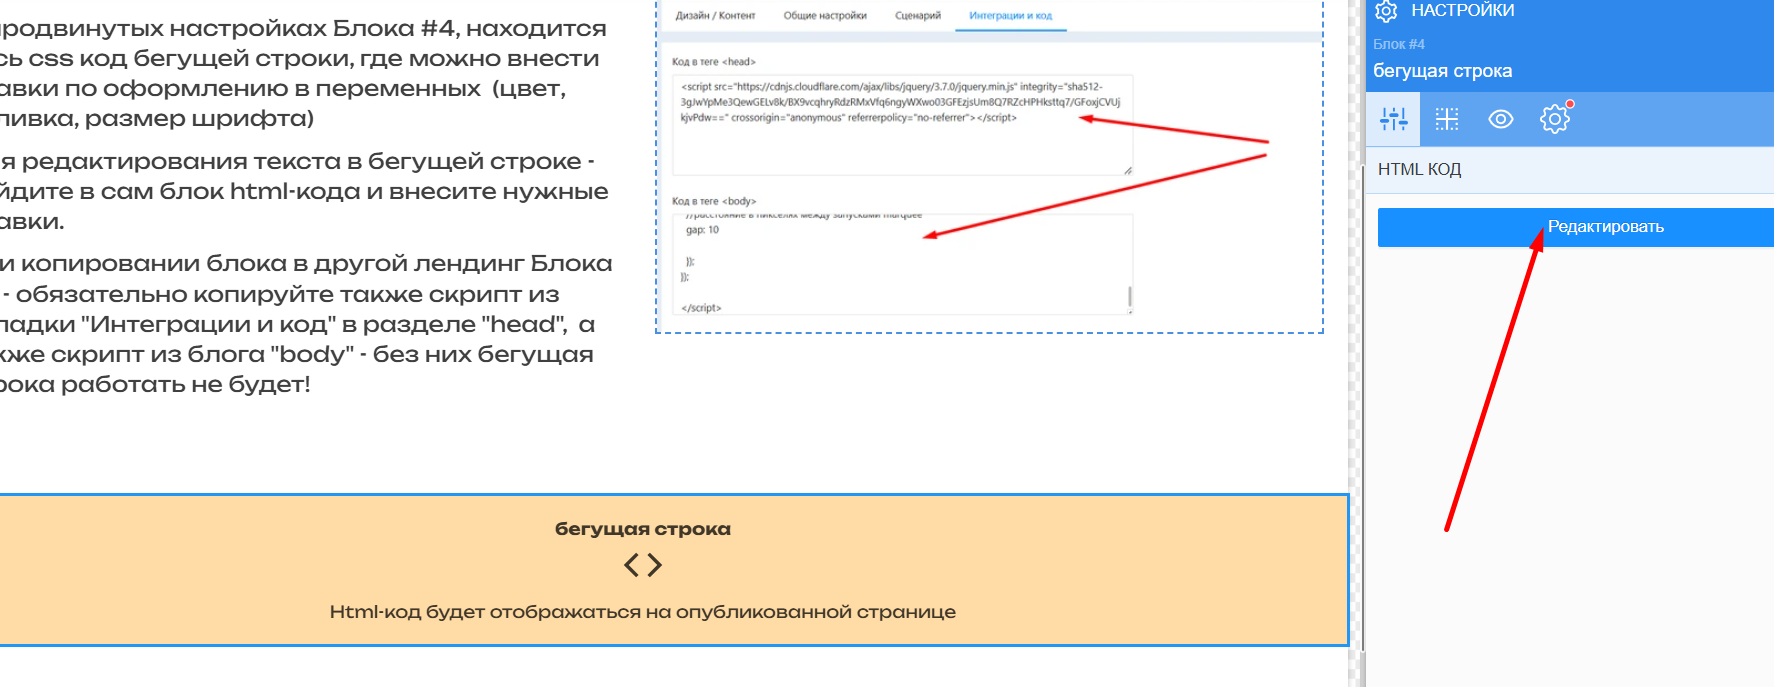Click the НАСТРОЙКИ panel heading
The width and height of the screenshot is (1774, 687).
(x=1462, y=11)
